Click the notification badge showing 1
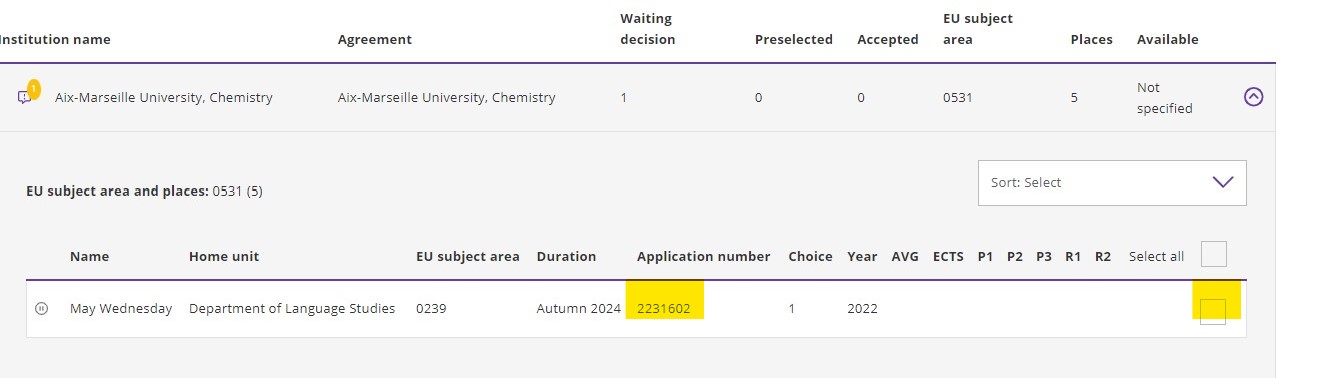 click(x=33, y=89)
